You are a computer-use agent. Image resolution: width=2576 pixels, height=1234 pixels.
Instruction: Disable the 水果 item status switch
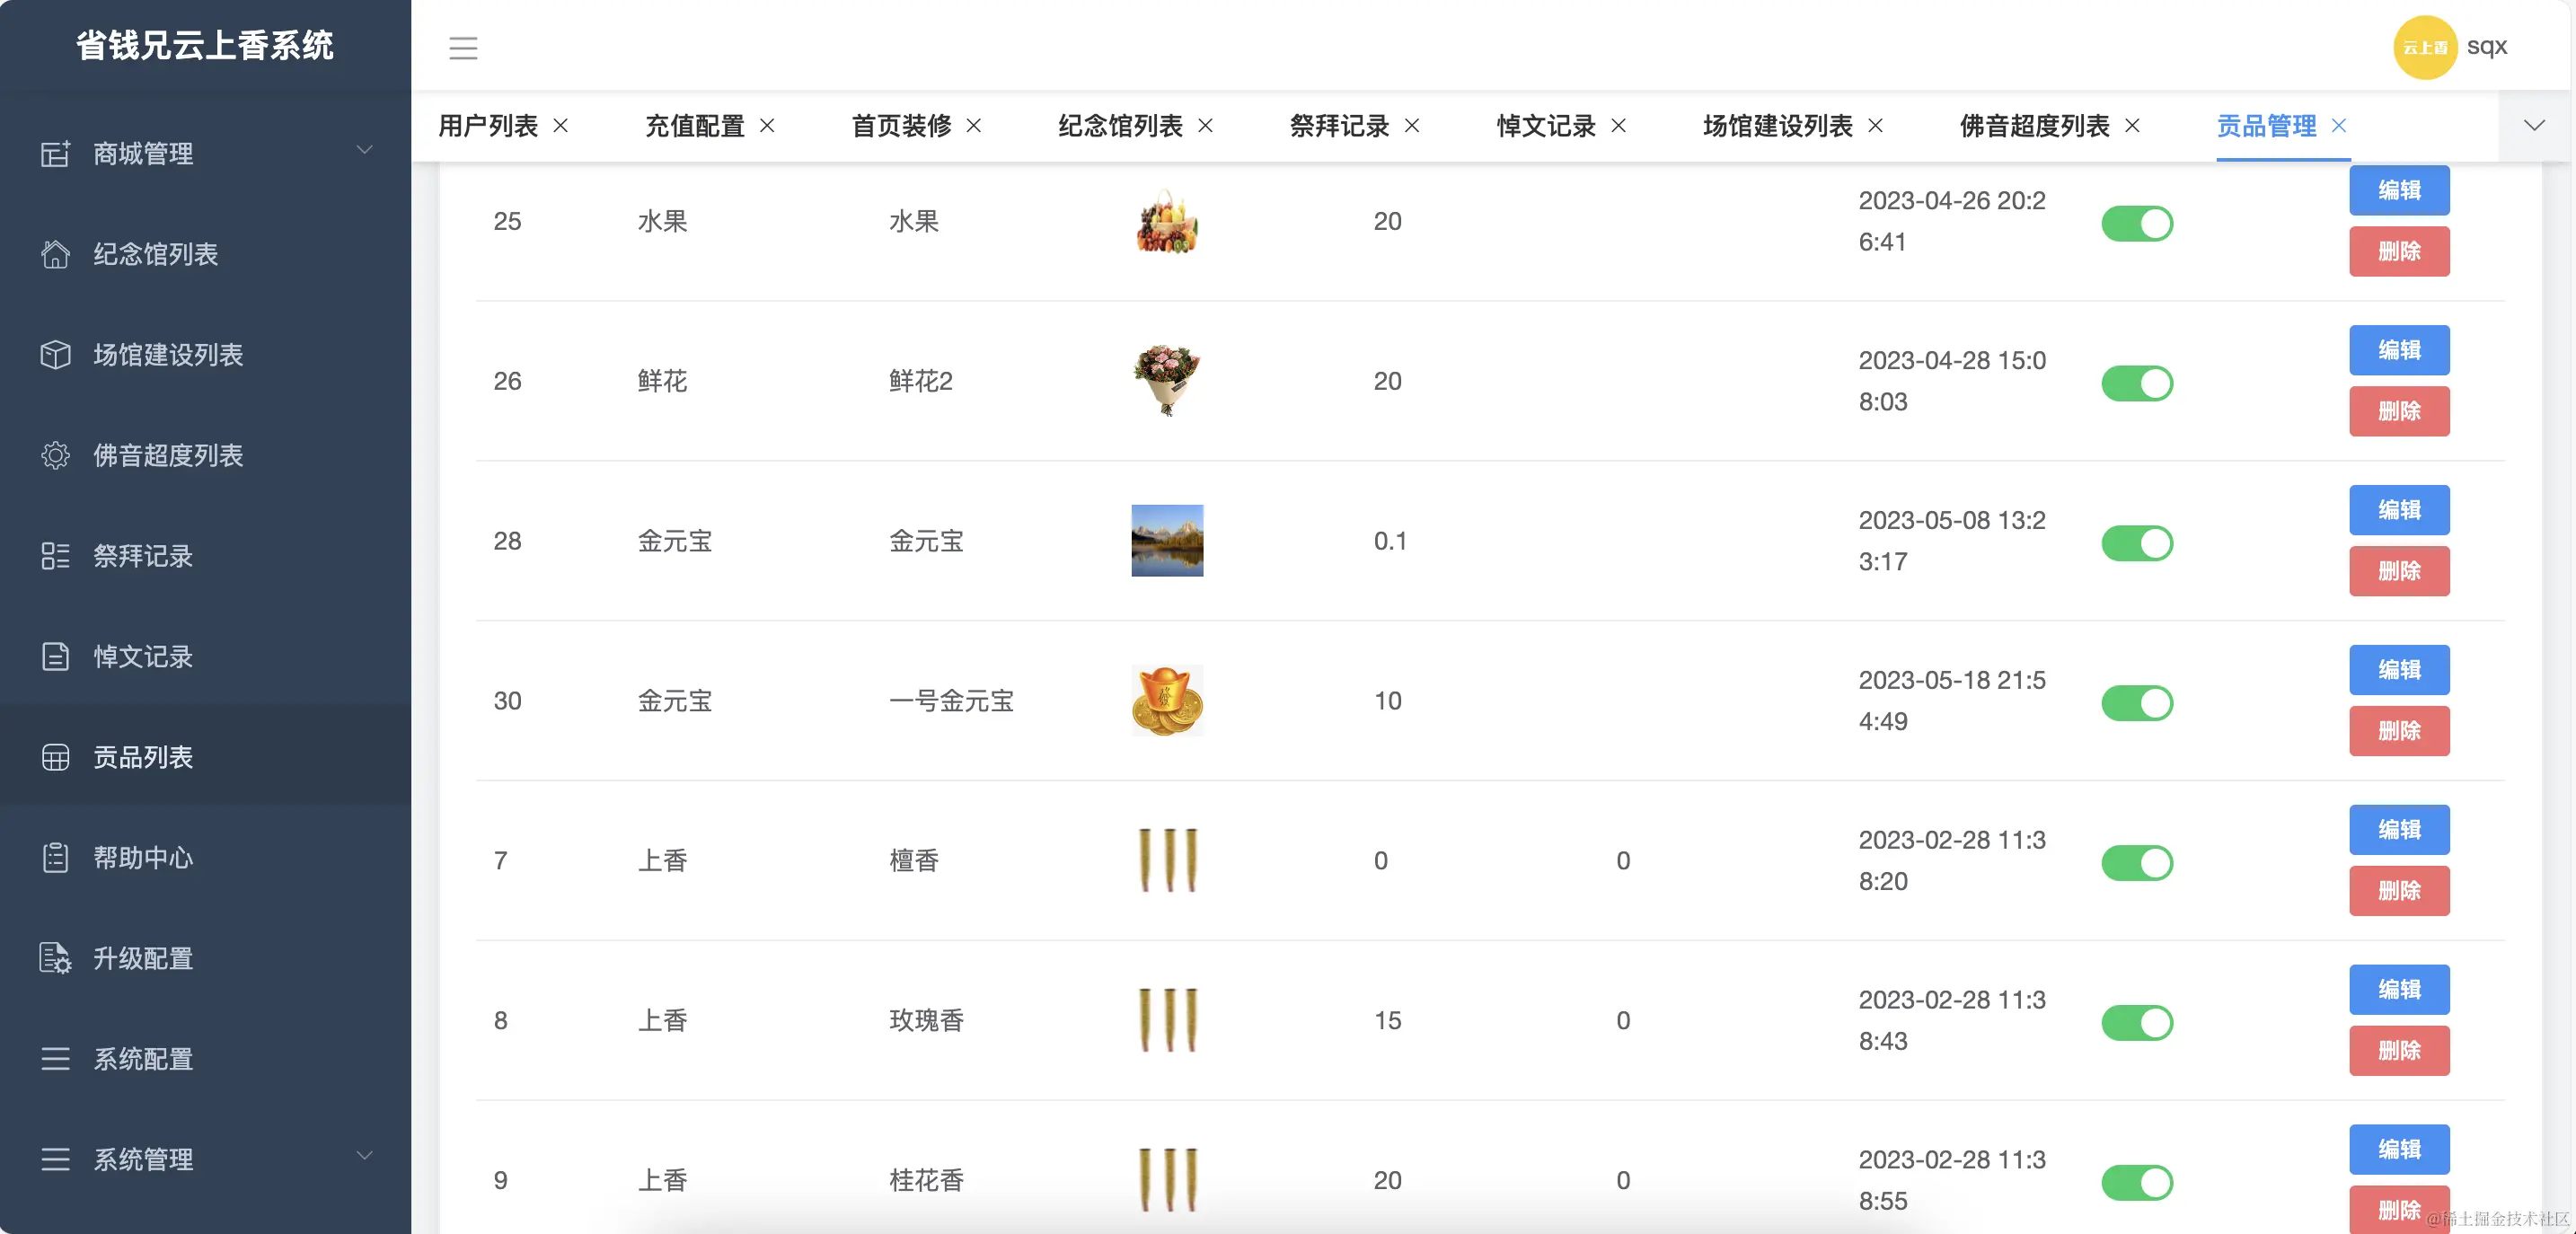point(2137,223)
